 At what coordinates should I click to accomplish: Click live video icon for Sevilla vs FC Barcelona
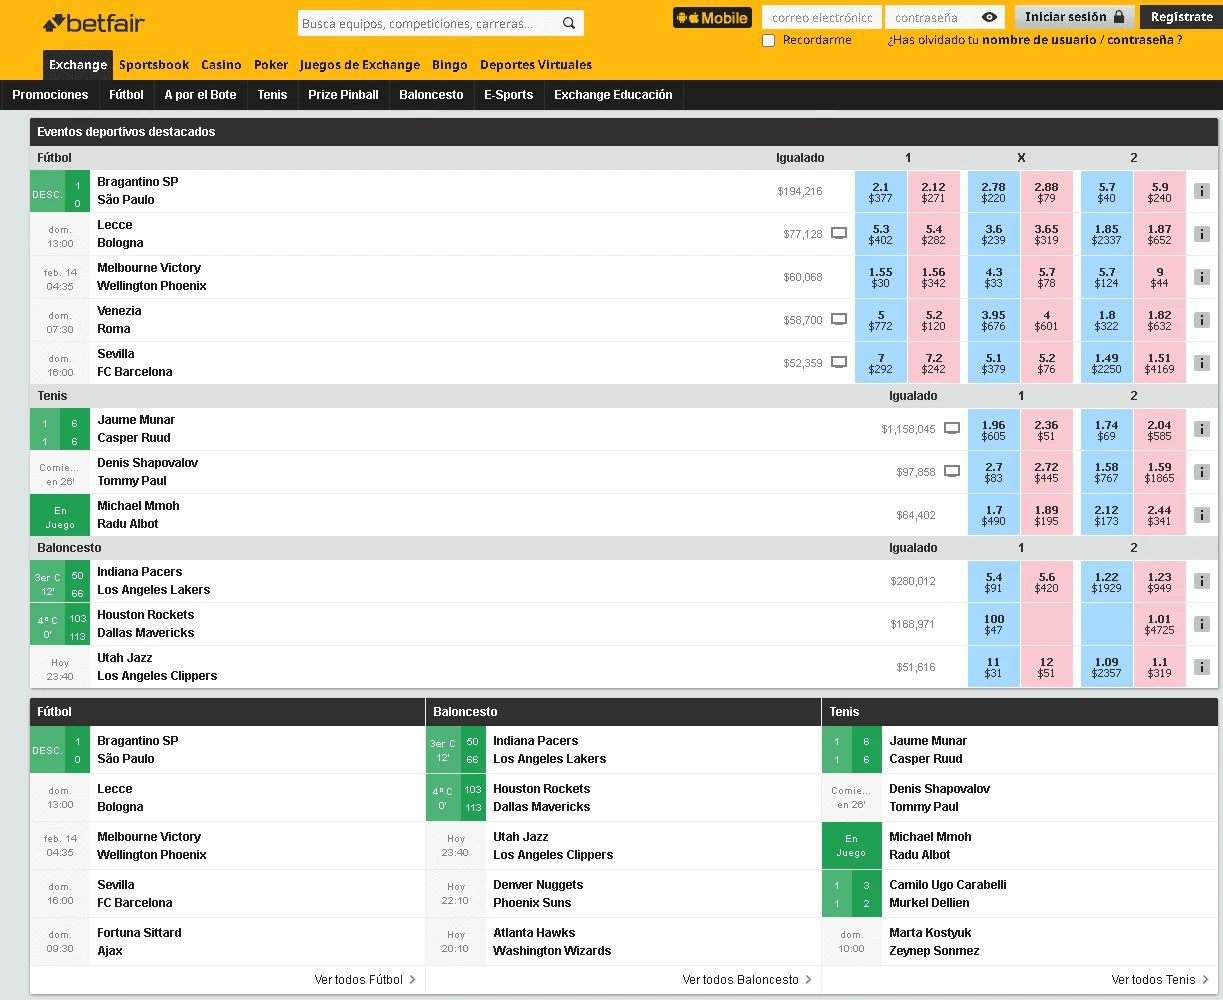(839, 363)
